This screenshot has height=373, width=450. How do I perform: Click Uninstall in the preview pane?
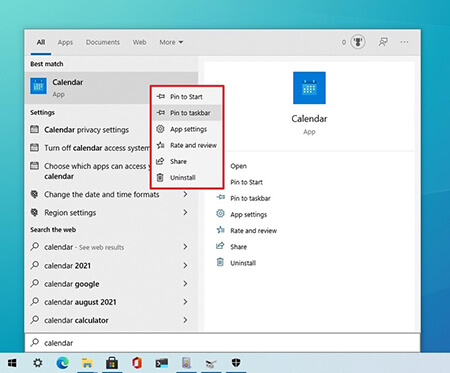(x=243, y=263)
